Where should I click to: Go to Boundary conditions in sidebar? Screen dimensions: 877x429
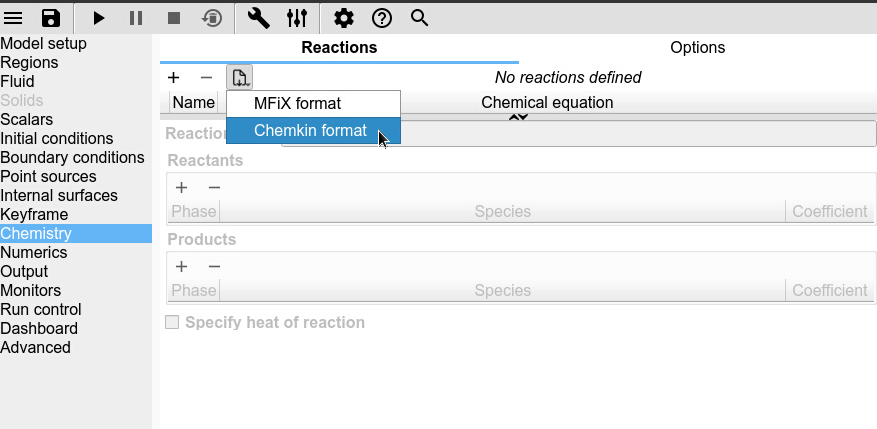[72, 158]
